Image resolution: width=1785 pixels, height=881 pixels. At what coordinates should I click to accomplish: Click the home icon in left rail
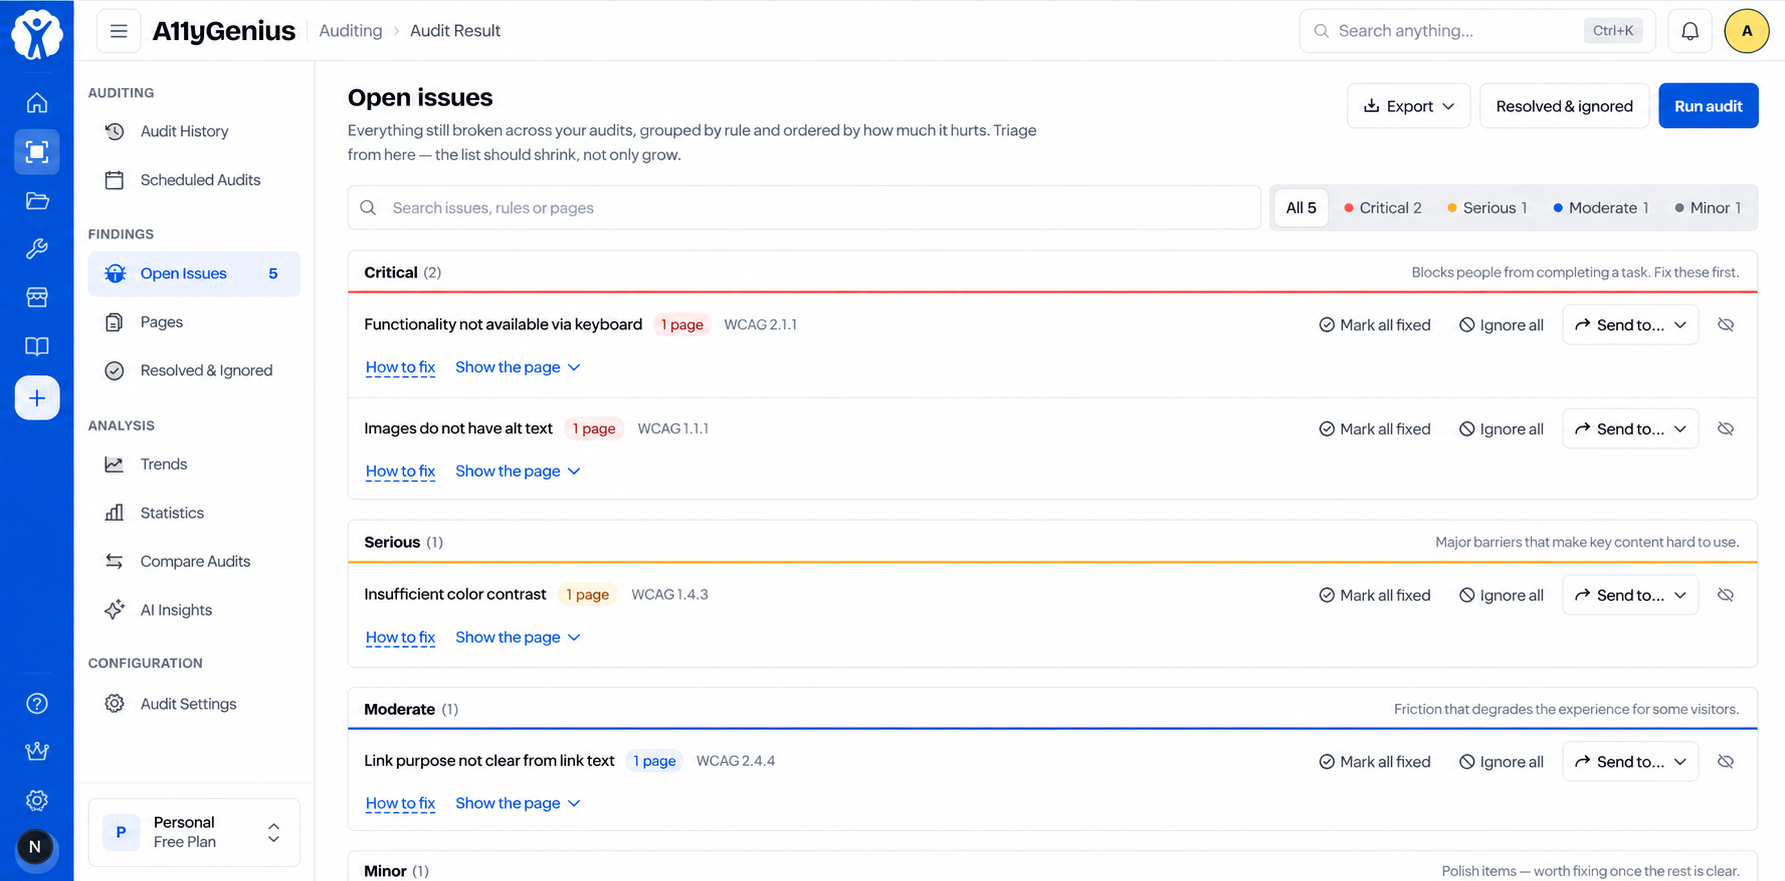click(37, 103)
